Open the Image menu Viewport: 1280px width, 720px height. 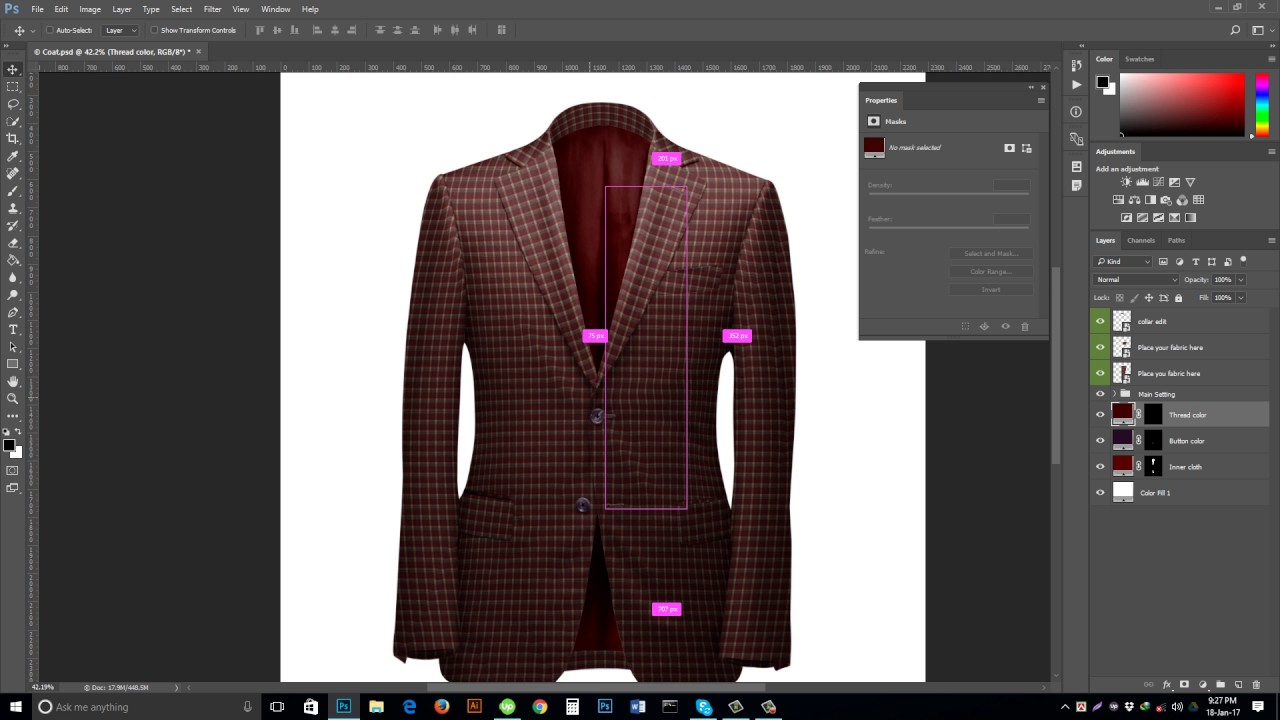coord(90,9)
